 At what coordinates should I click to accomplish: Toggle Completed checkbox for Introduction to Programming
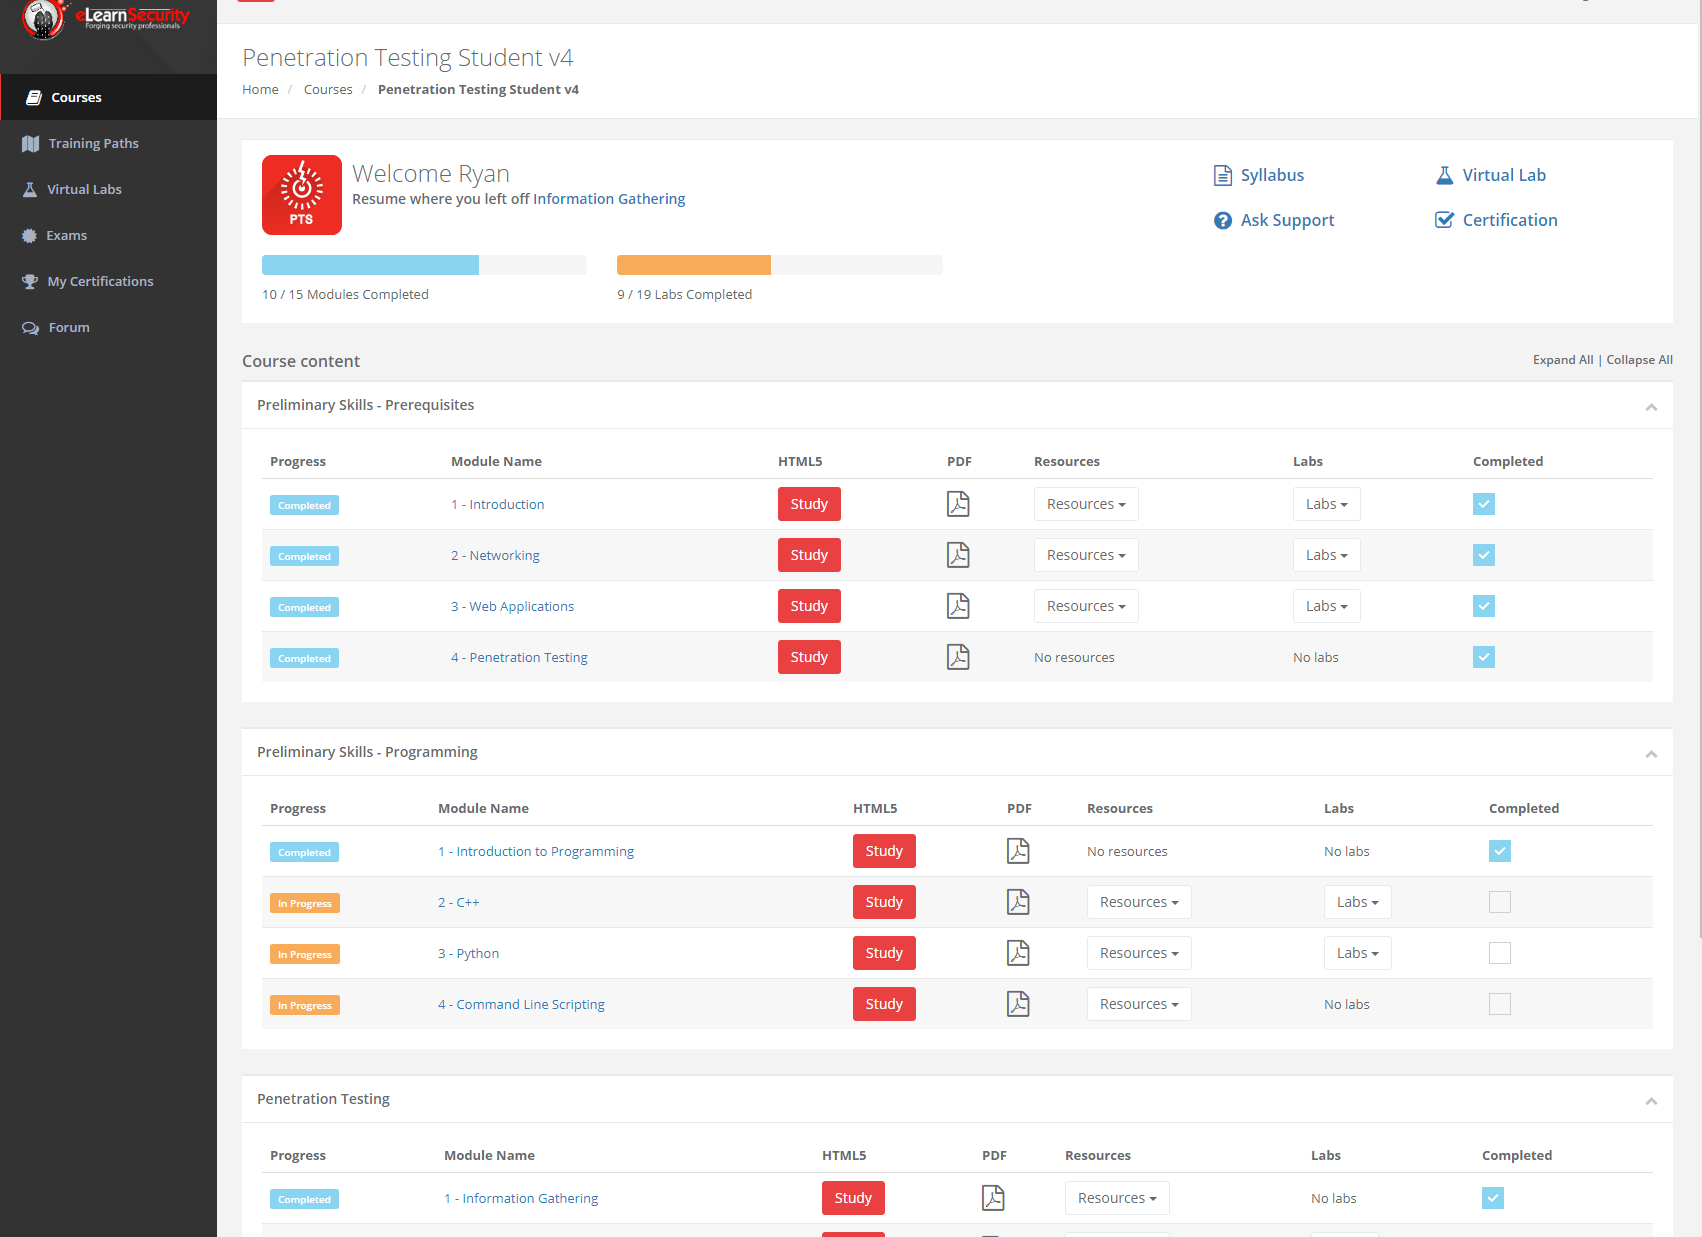pyautogui.click(x=1500, y=851)
